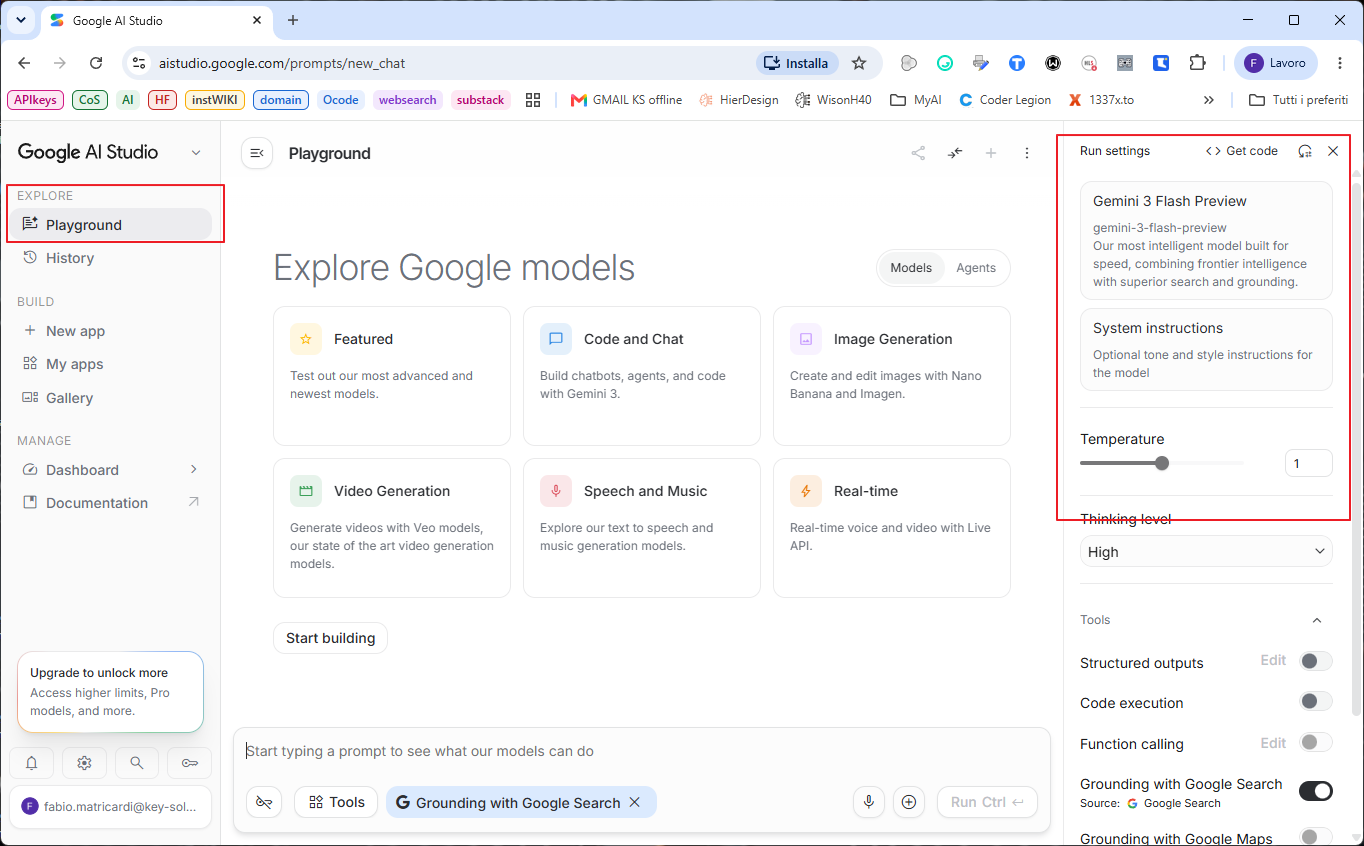Viewport: 1364px width, 846px height.
Task: Click the compare mode arrows icon
Action: coord(955,153)
